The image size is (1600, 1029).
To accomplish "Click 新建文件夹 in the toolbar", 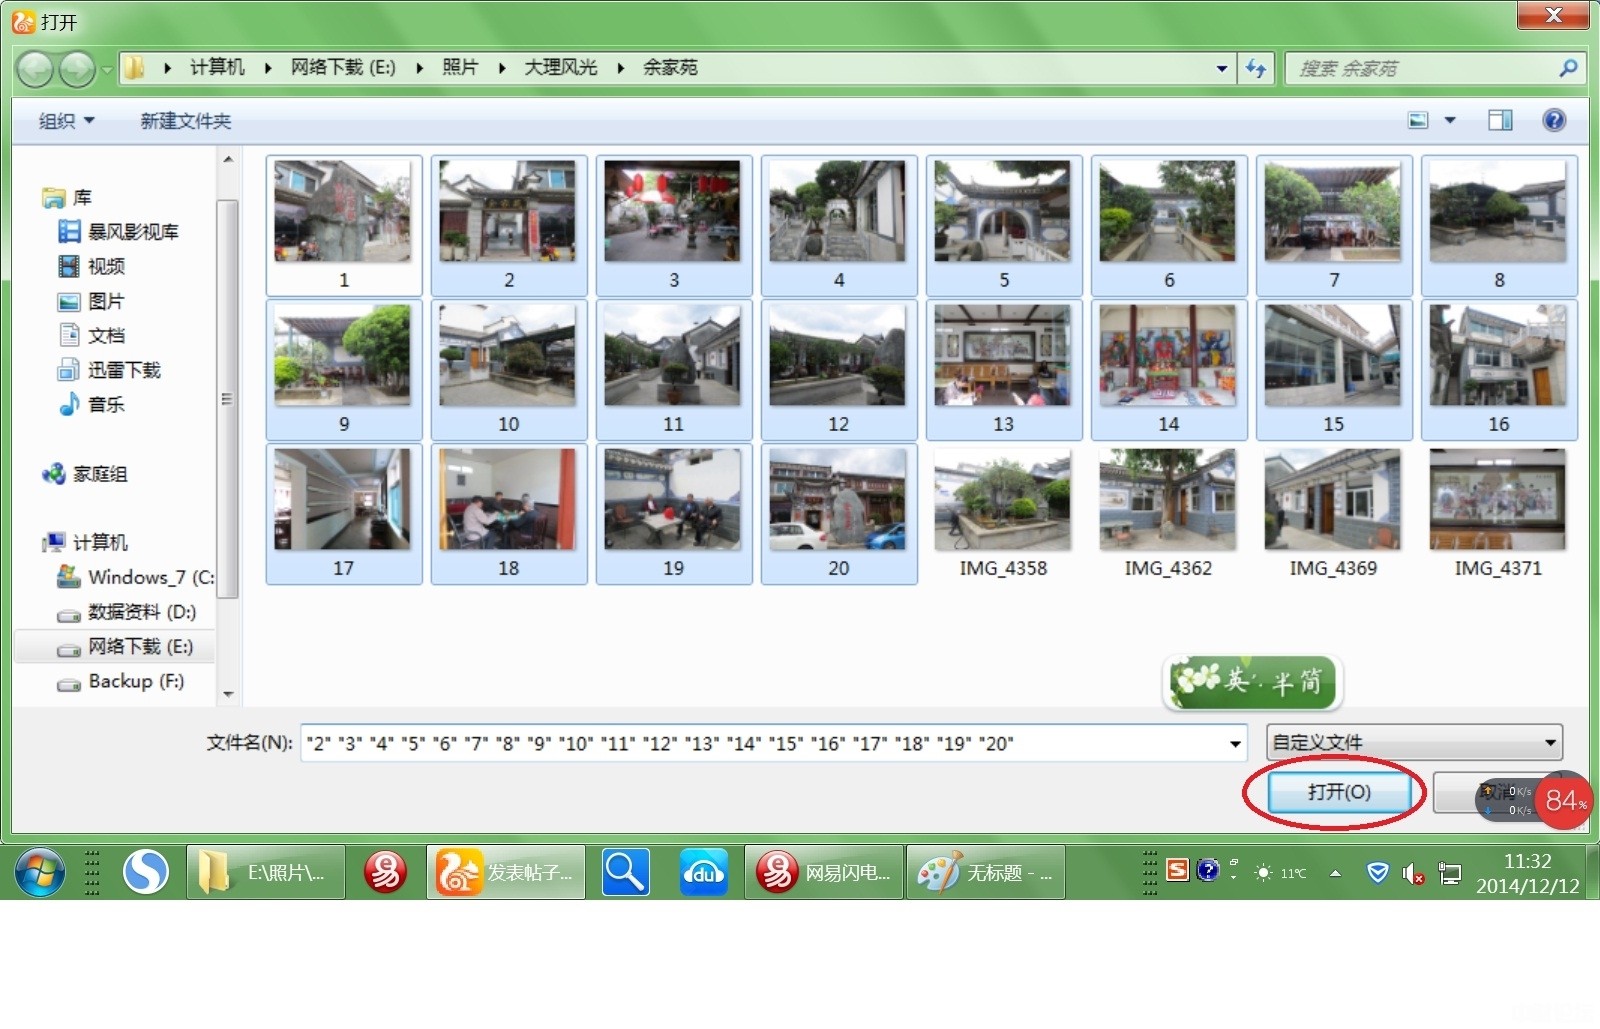I will pos(185,121).
